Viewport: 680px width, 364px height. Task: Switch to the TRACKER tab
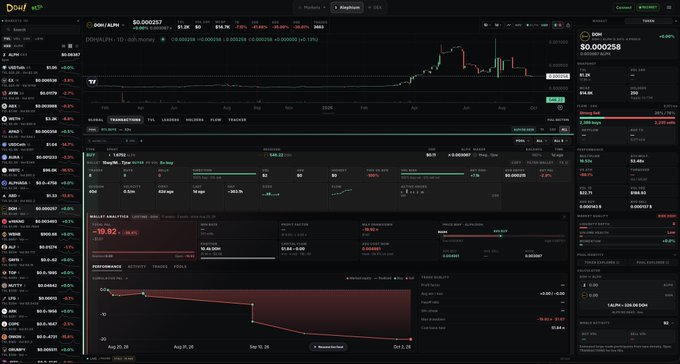coord(237,120)
